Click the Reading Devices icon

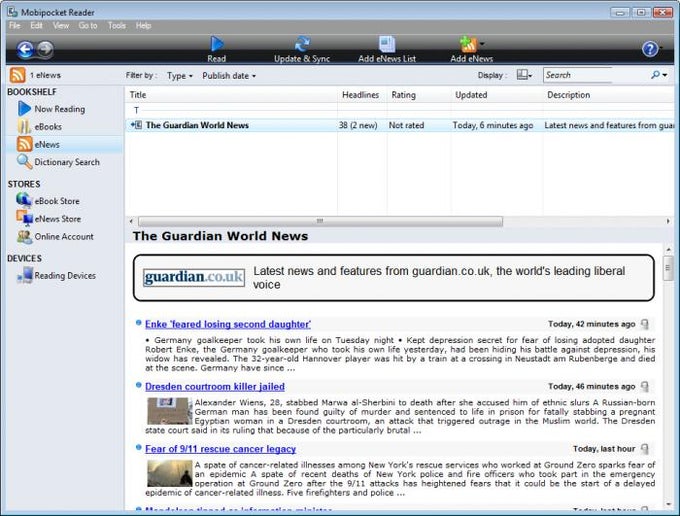coord(25,275)
